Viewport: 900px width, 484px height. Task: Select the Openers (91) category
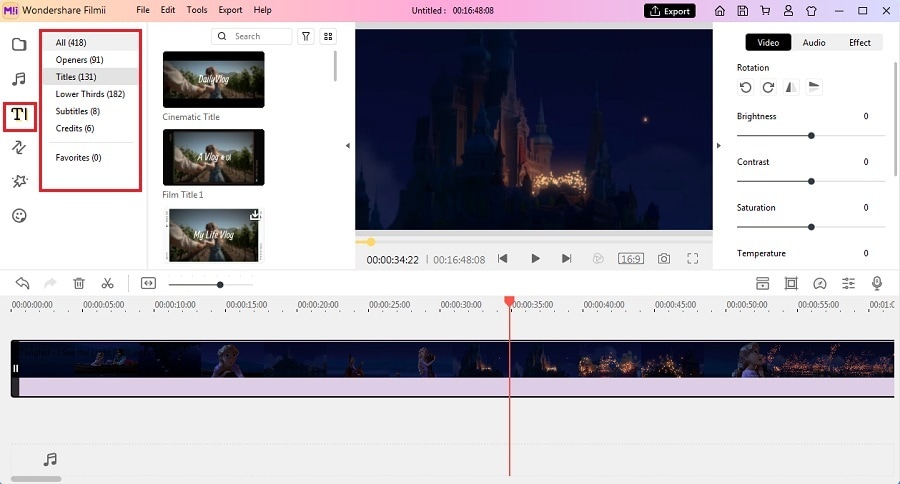91,60
